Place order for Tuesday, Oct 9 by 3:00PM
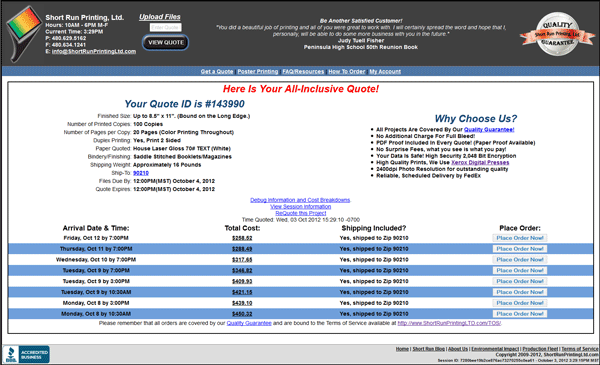 [520, 281]
